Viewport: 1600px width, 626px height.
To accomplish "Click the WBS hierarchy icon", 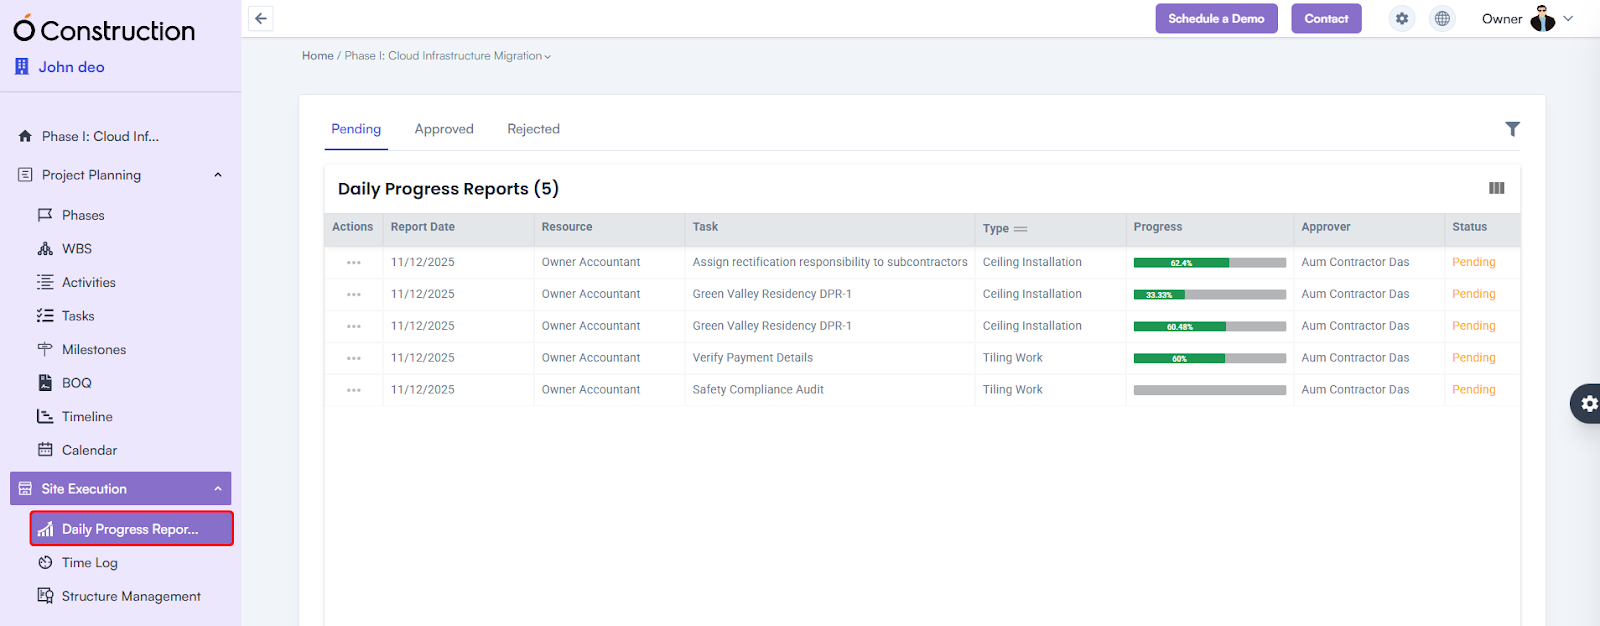I will tap(45, 249).
